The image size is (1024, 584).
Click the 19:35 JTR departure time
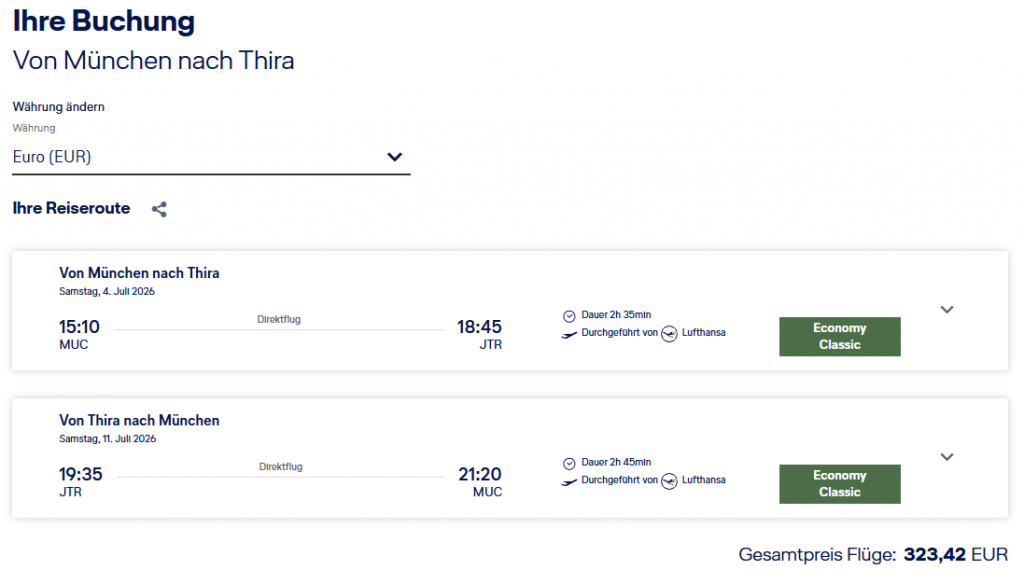(80, 474)
